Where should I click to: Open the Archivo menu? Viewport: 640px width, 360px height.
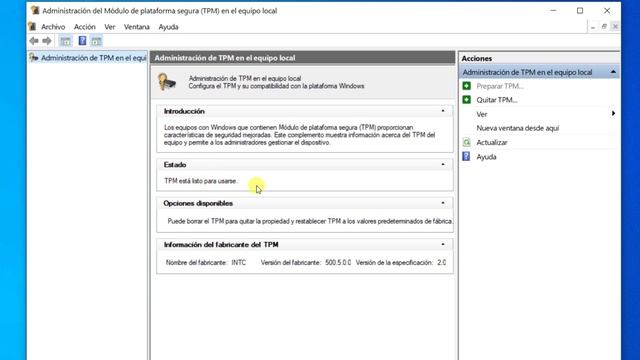point(53,27)
